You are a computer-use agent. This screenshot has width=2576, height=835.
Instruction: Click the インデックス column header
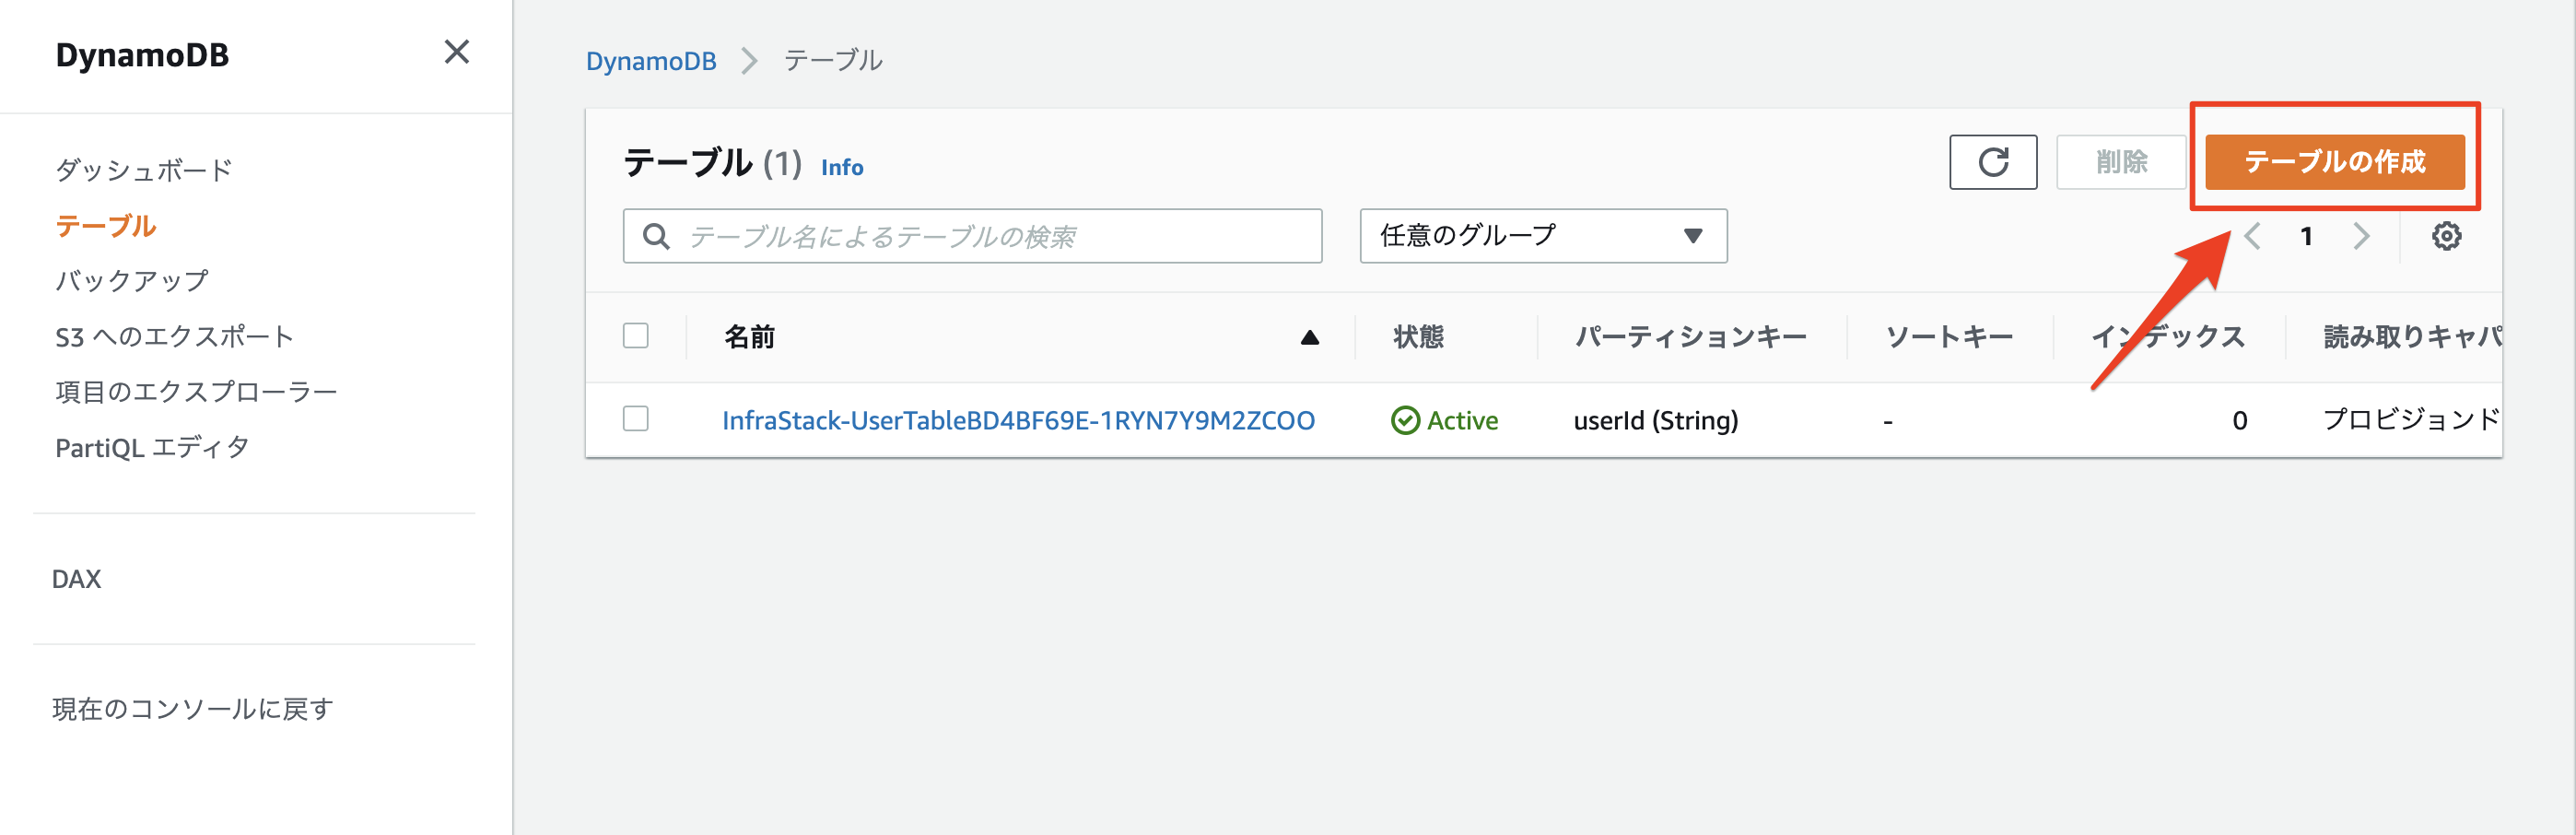(2168, 337)
